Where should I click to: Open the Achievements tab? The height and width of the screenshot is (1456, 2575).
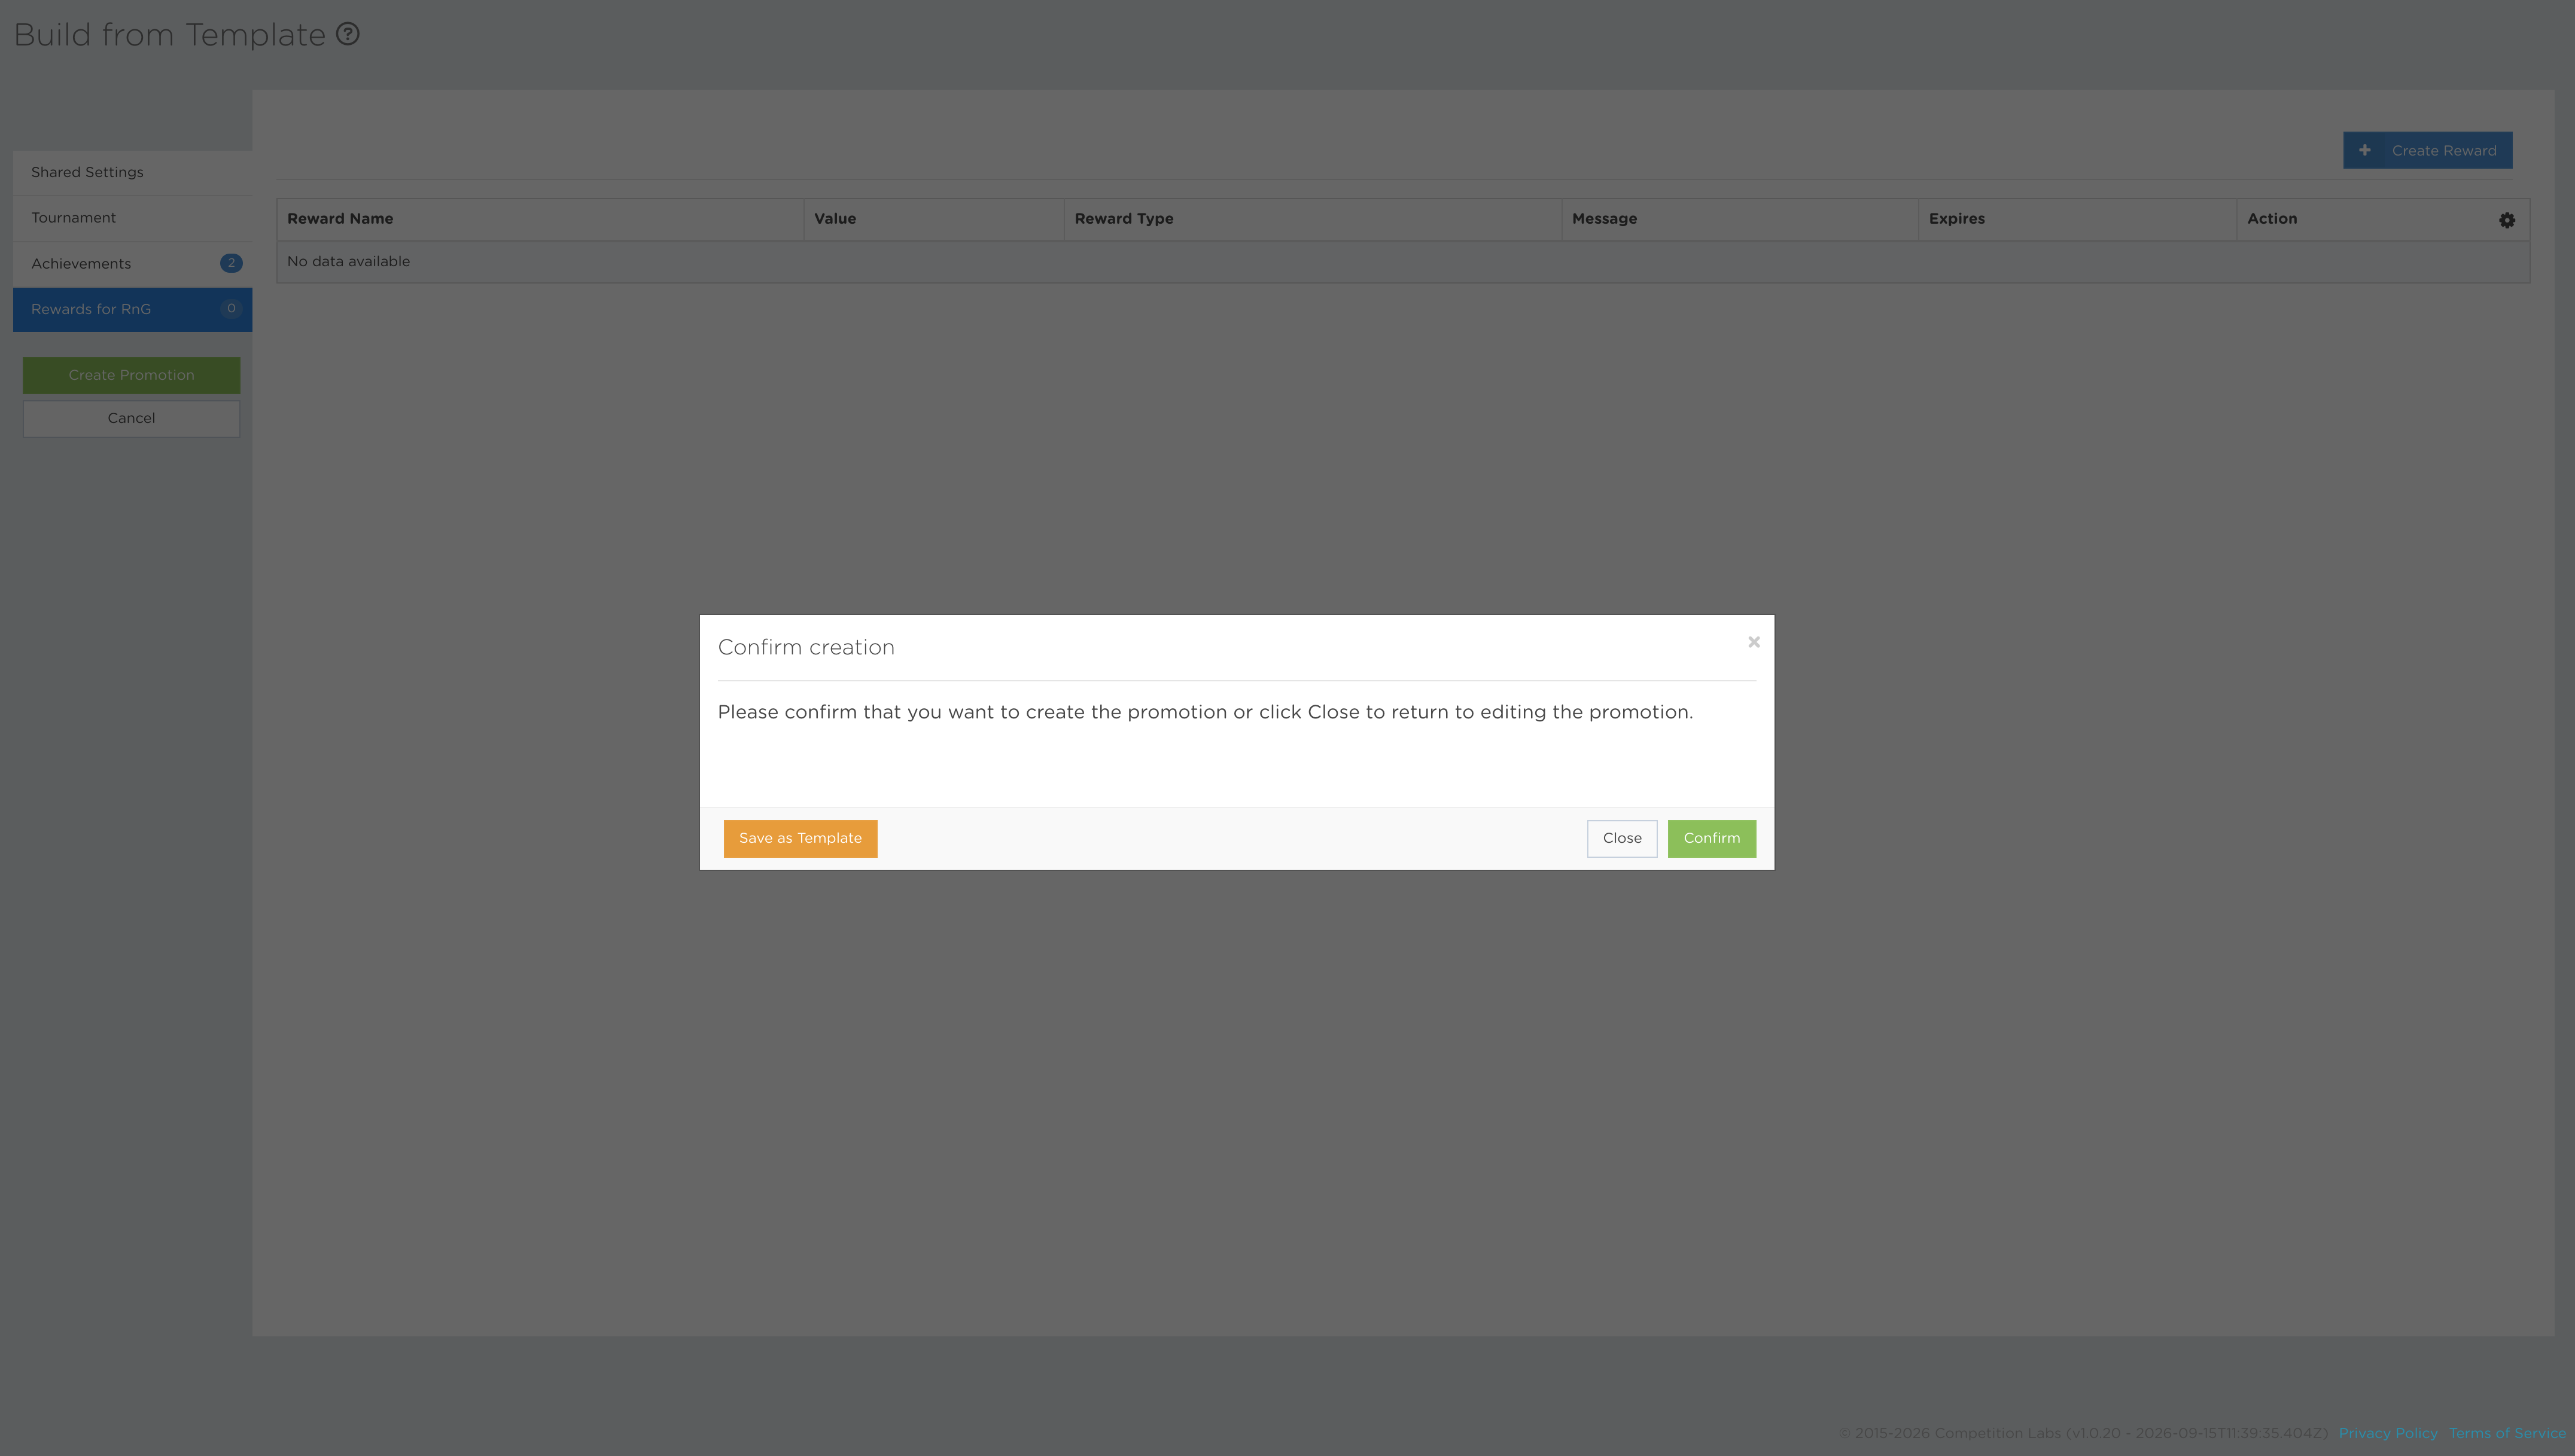[x=132, y=264]
